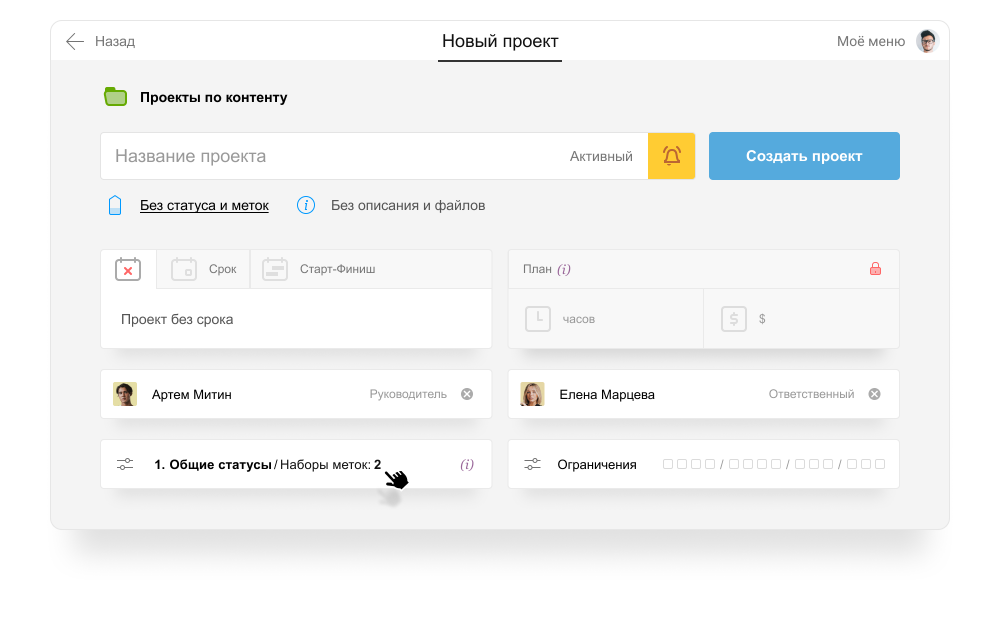1000x620 pixels.
Task: Click the info (i) in statuses row
Action: 467,464
